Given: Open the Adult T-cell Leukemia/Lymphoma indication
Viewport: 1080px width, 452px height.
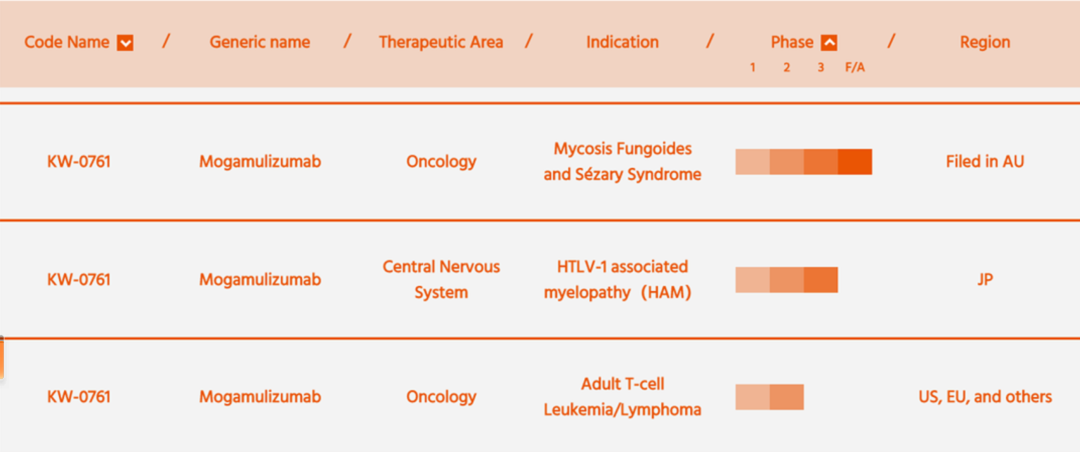Looking at the screenshot, I should click(622, 397).
